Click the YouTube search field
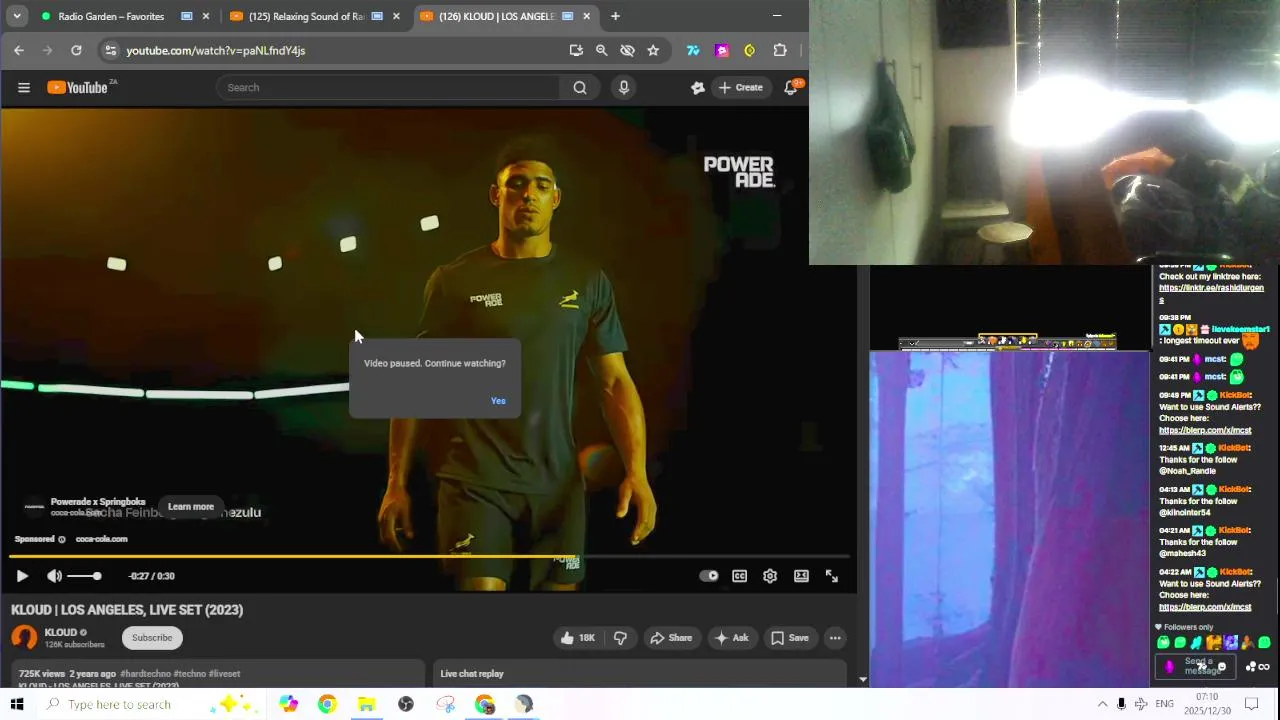 [390, 87]
